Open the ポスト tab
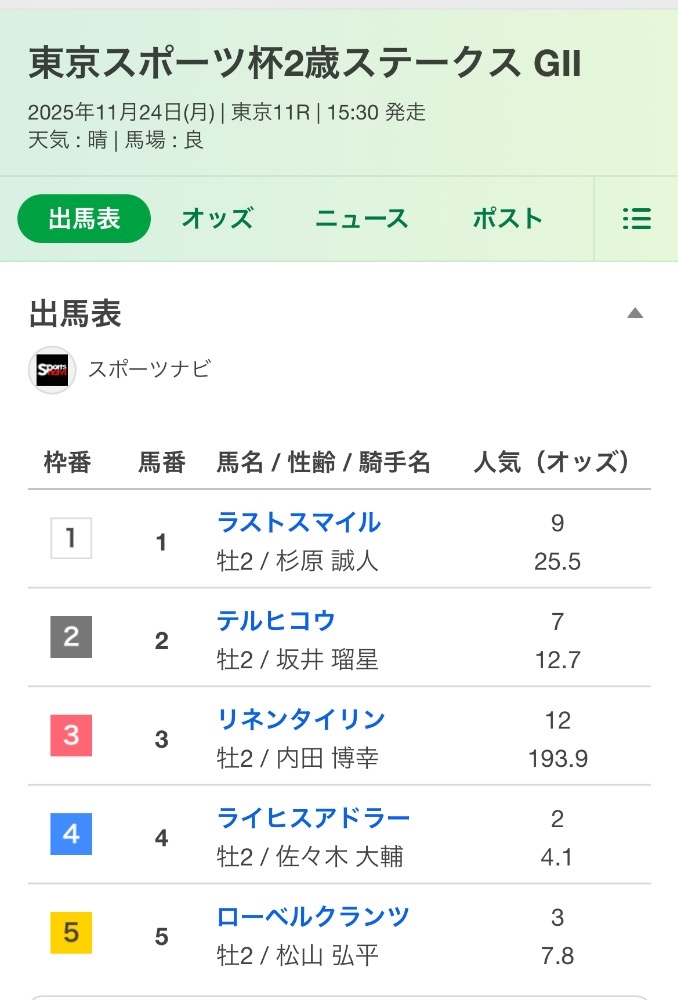The width and height of the screenshot is (678, 1000). click(507, 219)
